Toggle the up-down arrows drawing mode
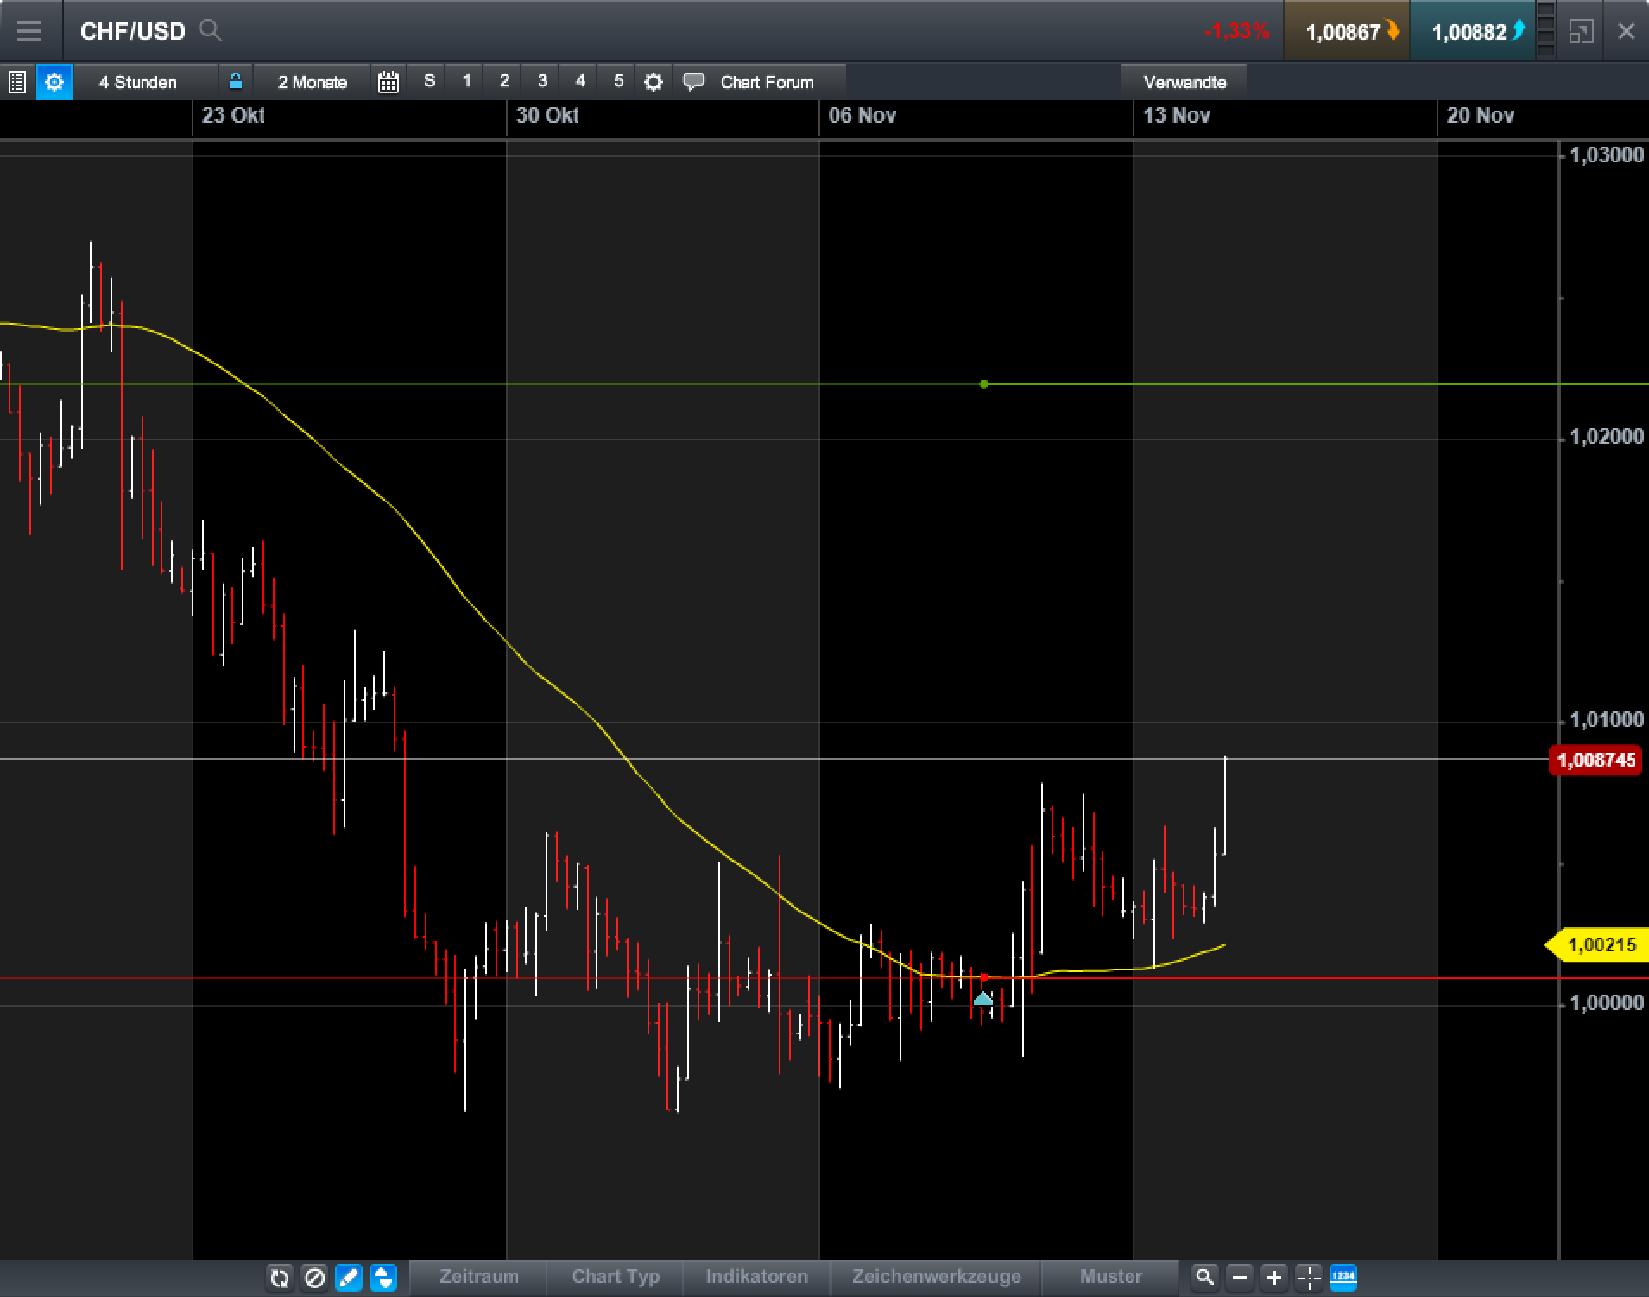Screen dimensions: 1649x1297 381,1278
